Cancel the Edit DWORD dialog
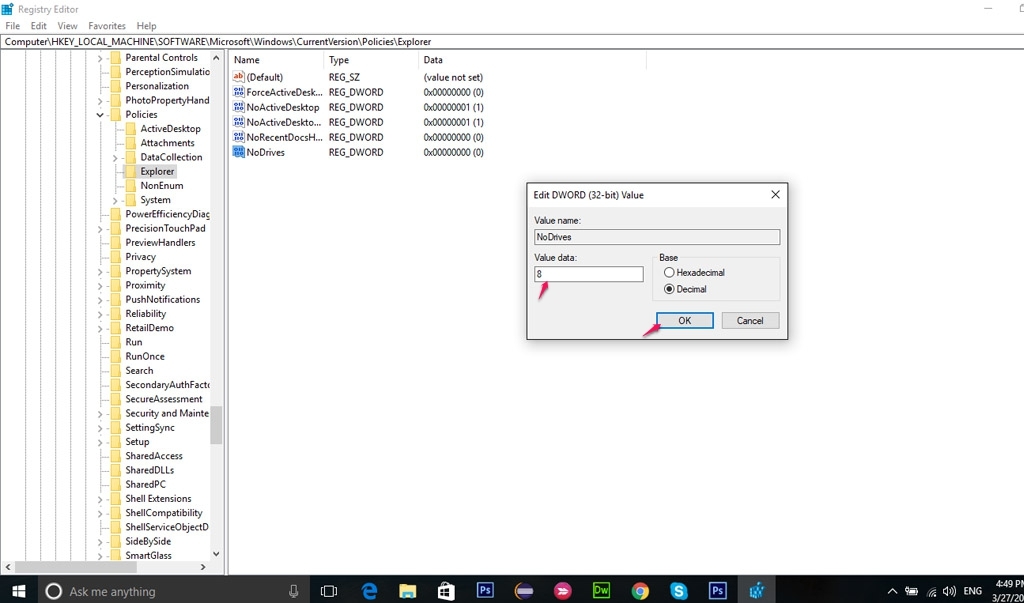Image resolution: width=1024 pixels, height=603 pixels. pyautogui.click(x=750, y=321)
